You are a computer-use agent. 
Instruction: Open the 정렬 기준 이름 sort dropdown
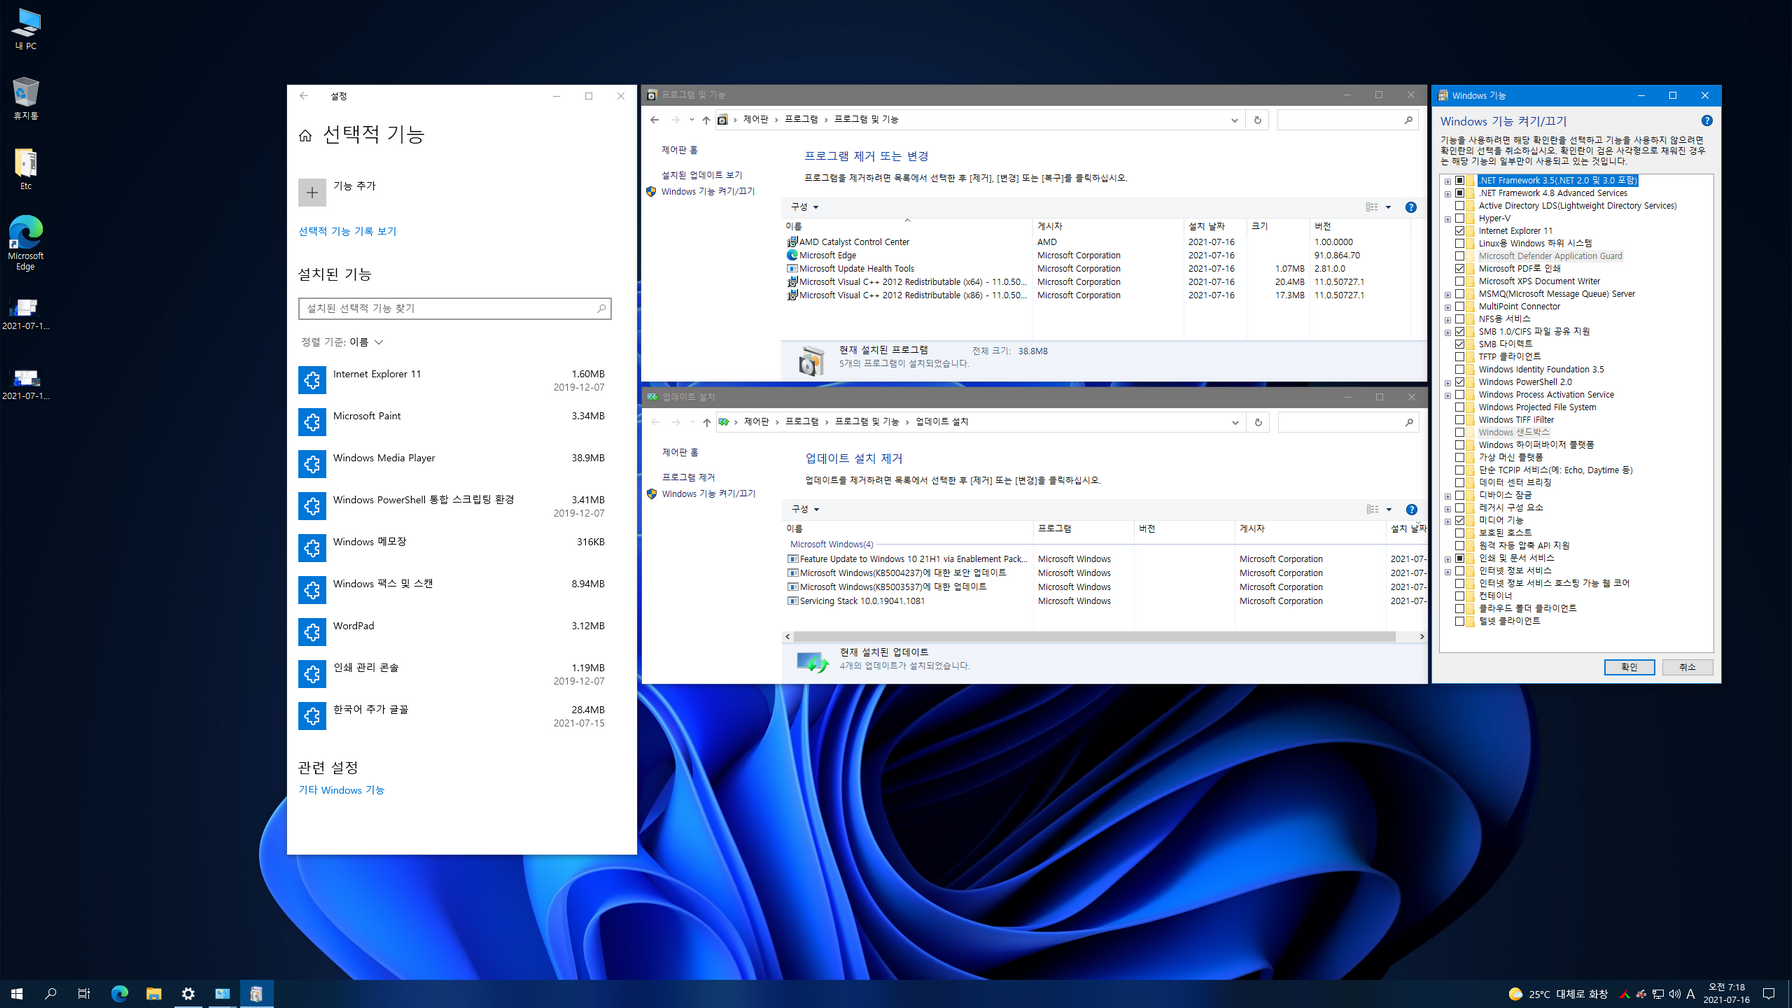pos(342,342)
